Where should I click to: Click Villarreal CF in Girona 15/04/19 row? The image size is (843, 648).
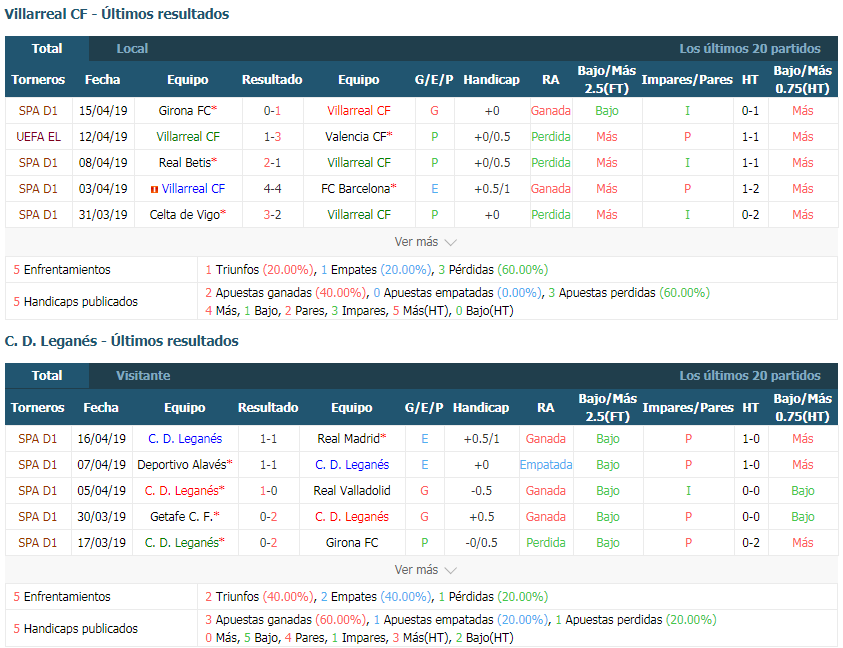(359, 111)
